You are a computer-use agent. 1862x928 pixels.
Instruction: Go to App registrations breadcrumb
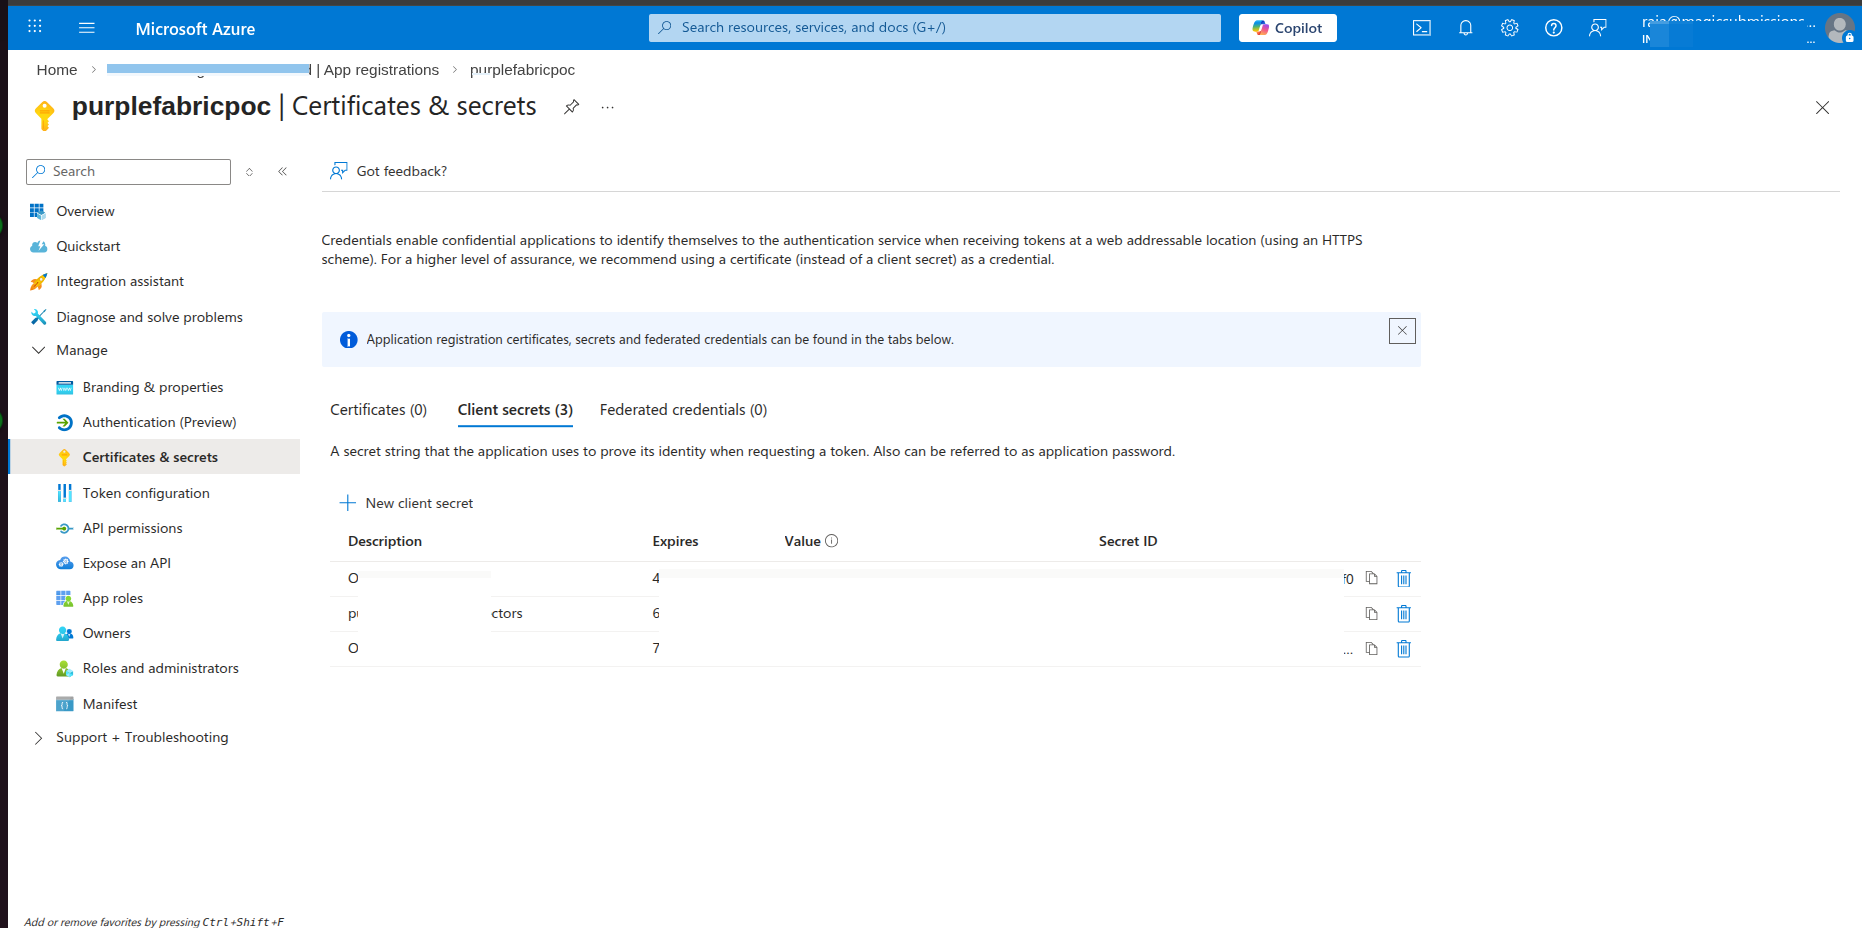point(381,70)
